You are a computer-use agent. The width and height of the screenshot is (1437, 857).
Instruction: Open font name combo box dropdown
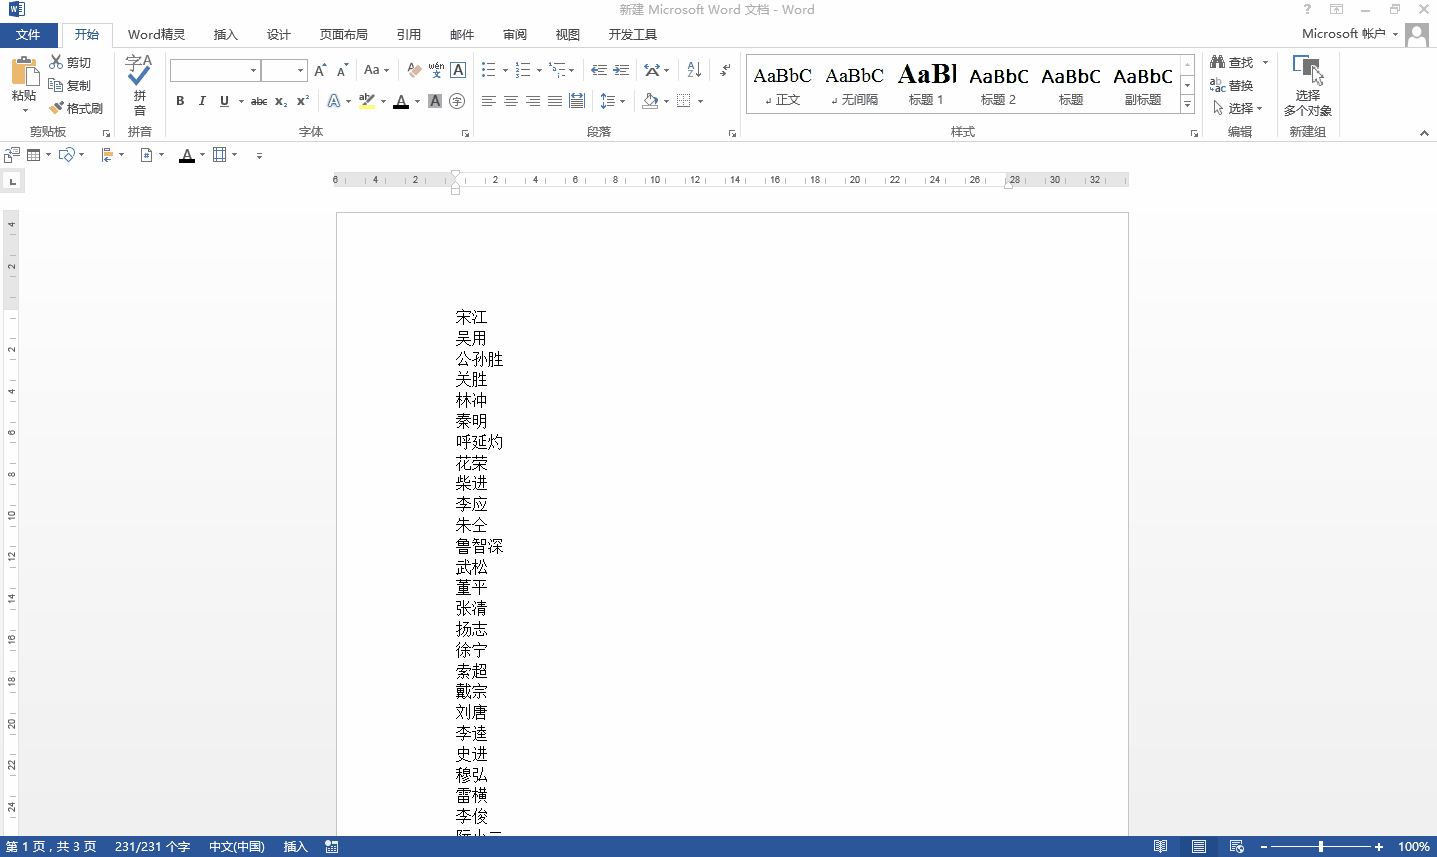coord(253,70)
